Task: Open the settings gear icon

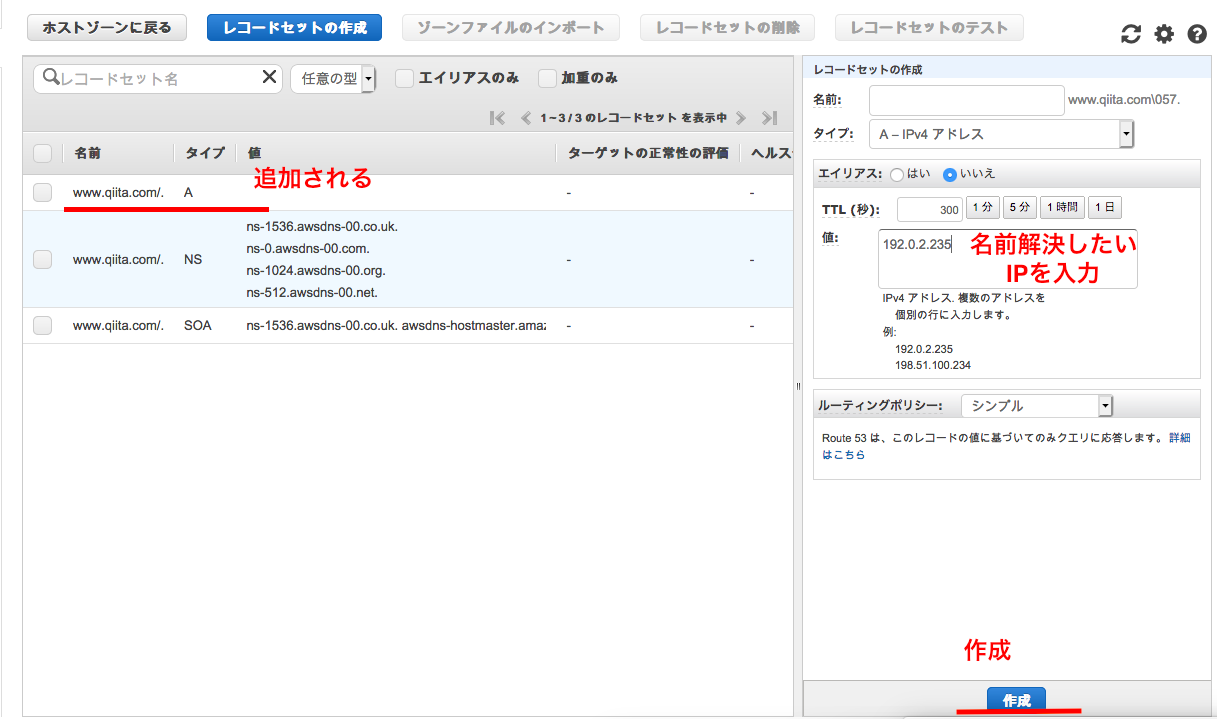Action: 1163,33
